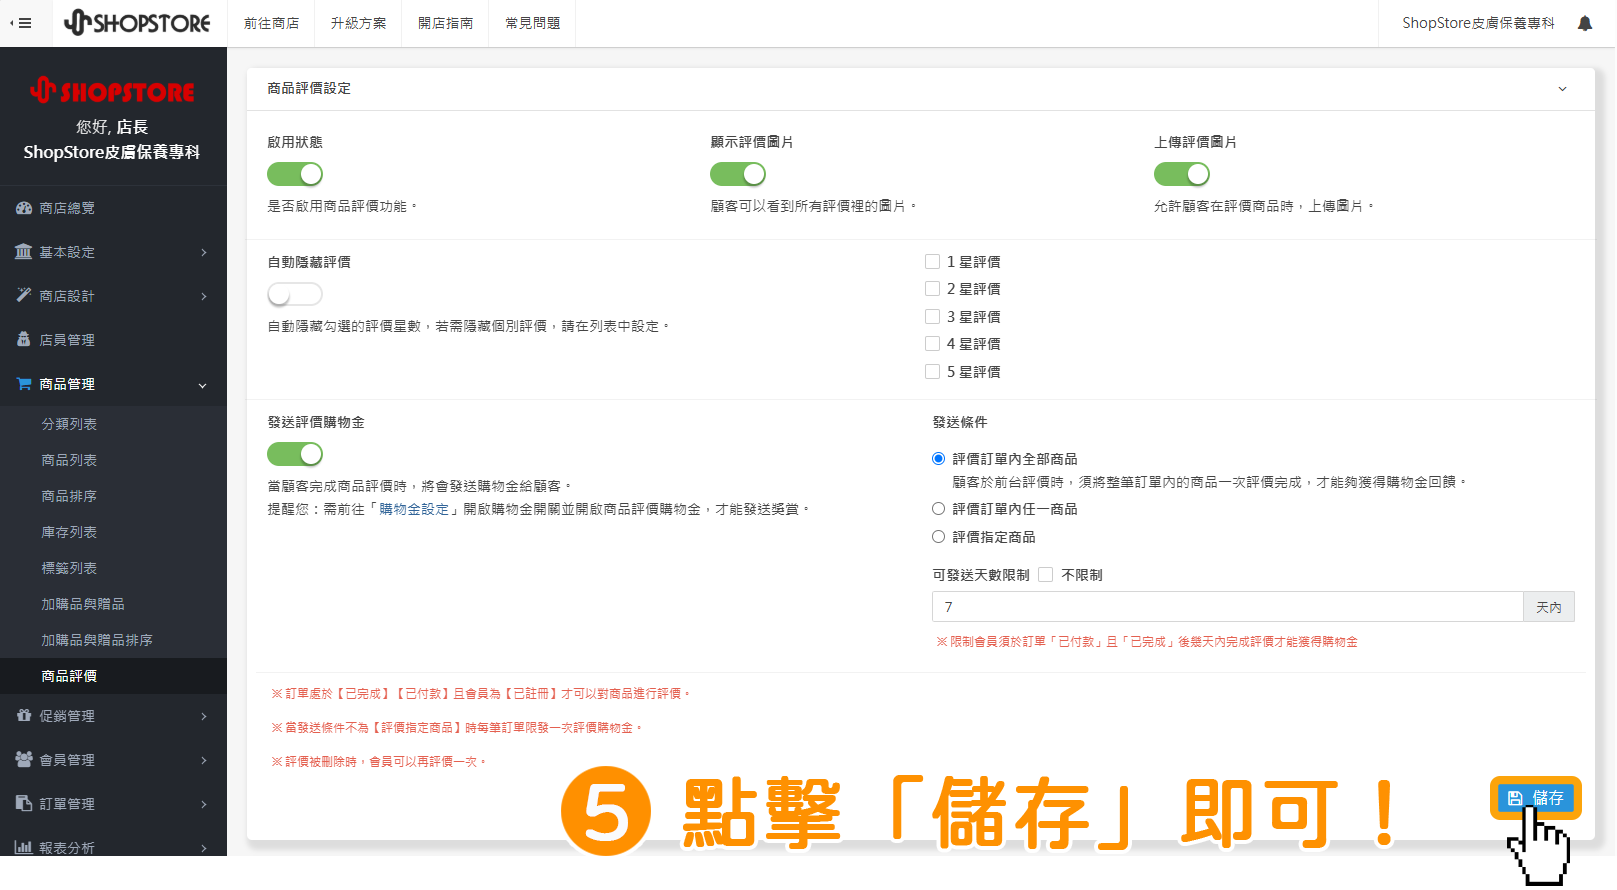Click the cart icon for 商品管理
Image resolution: width=1617 pixels, height=890 pixels.
point(24,384)
